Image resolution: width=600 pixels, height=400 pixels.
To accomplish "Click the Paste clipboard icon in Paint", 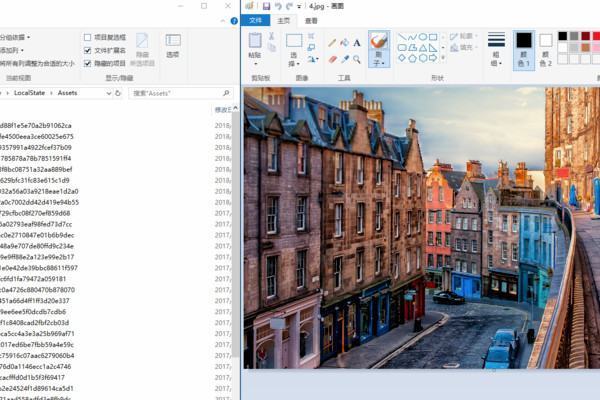I will point(255,41).
